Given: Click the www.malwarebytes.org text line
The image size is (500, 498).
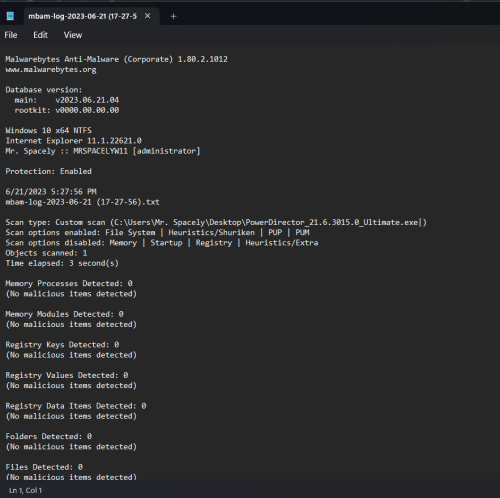Looking at the screenshot, I should [x=51, y=70].
